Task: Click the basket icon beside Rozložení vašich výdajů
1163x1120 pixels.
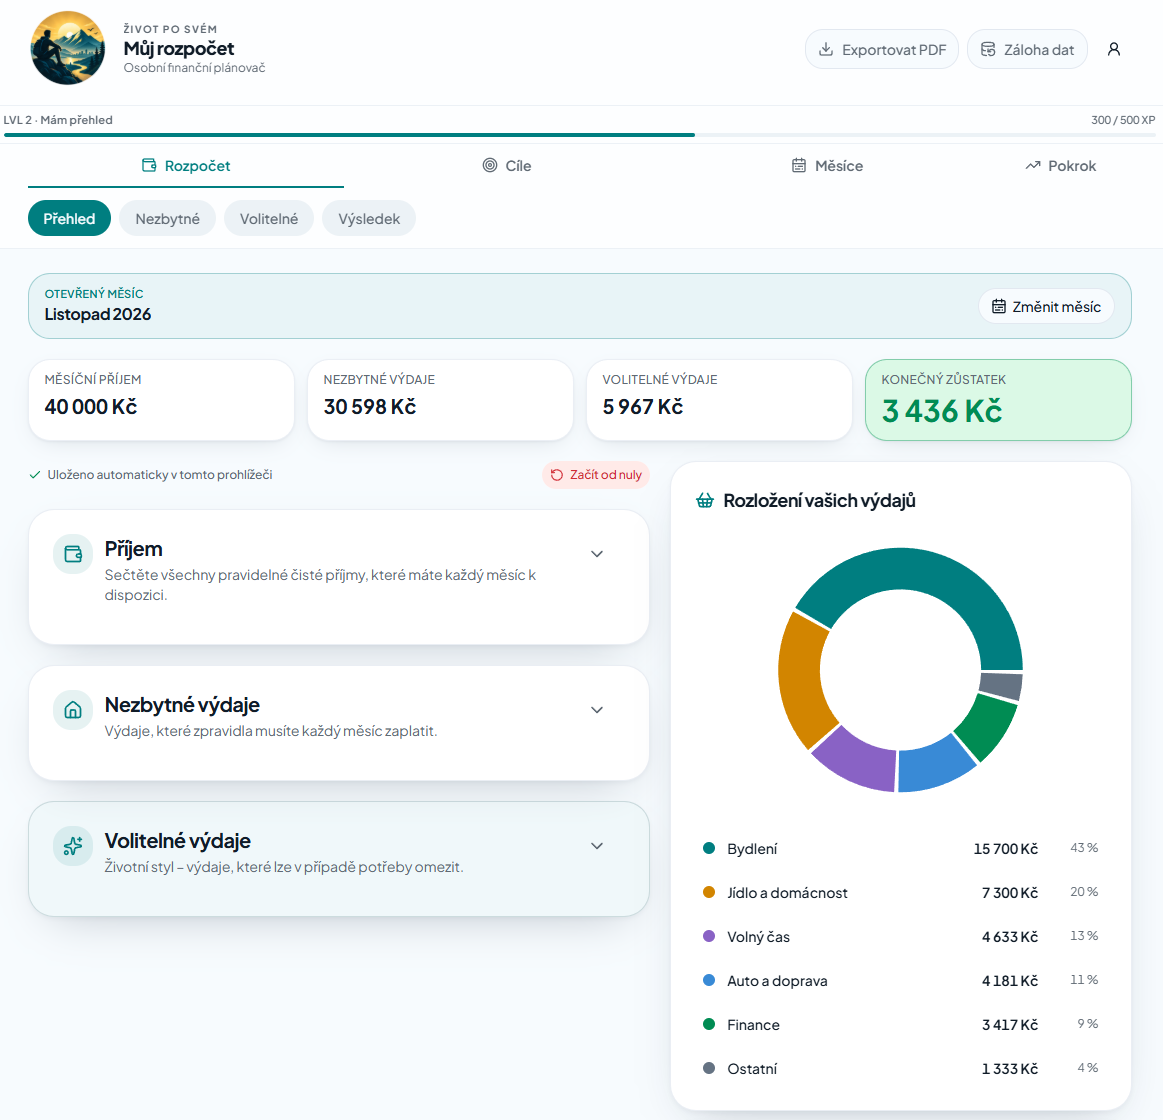Action: pyautogui.click(x=705, y=501)
